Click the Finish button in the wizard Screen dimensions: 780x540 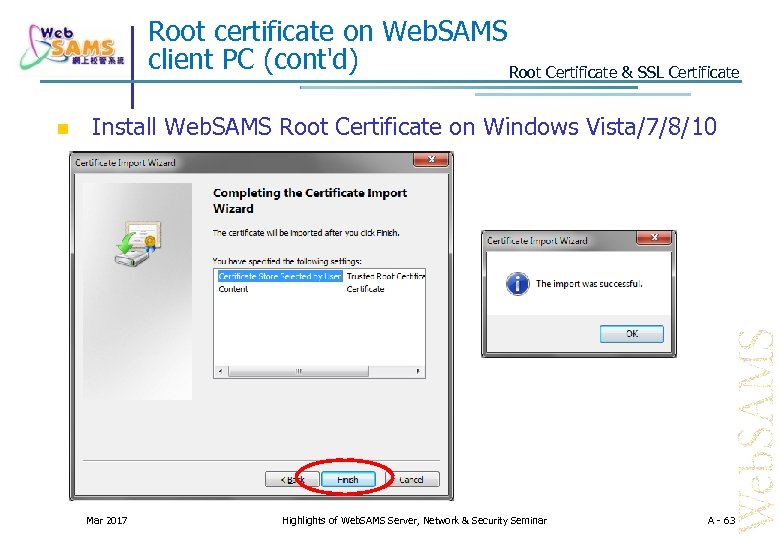point(348,479)
